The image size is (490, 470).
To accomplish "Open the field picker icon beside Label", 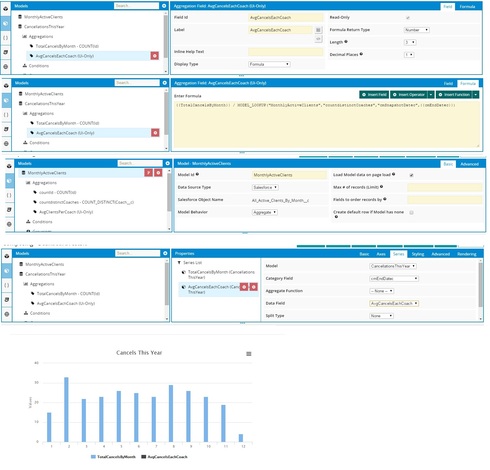I will pyautogui.click(x=318, y=30).
